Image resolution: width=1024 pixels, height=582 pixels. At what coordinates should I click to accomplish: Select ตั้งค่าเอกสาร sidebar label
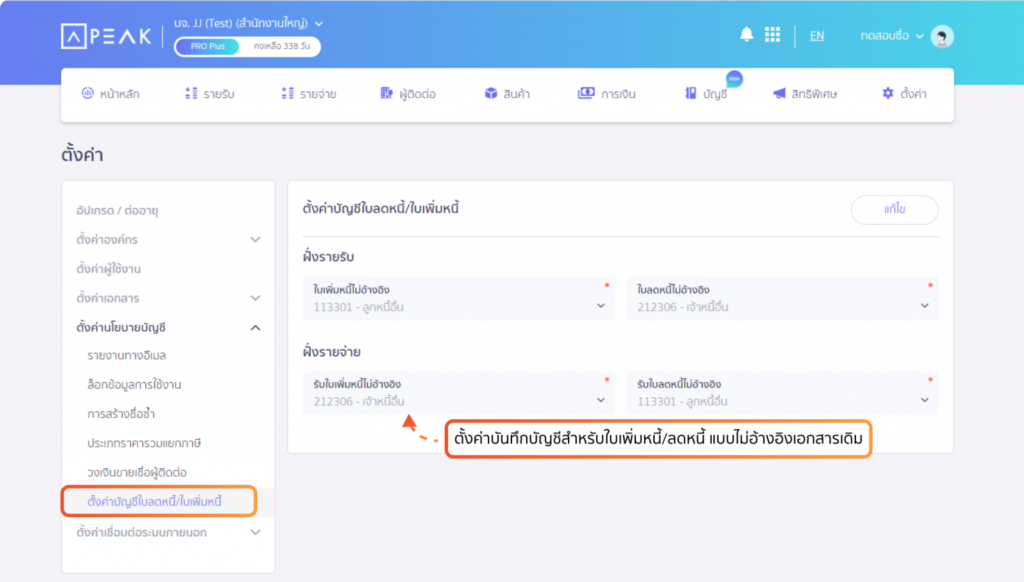pyautogui.click(x=107, y=298)
